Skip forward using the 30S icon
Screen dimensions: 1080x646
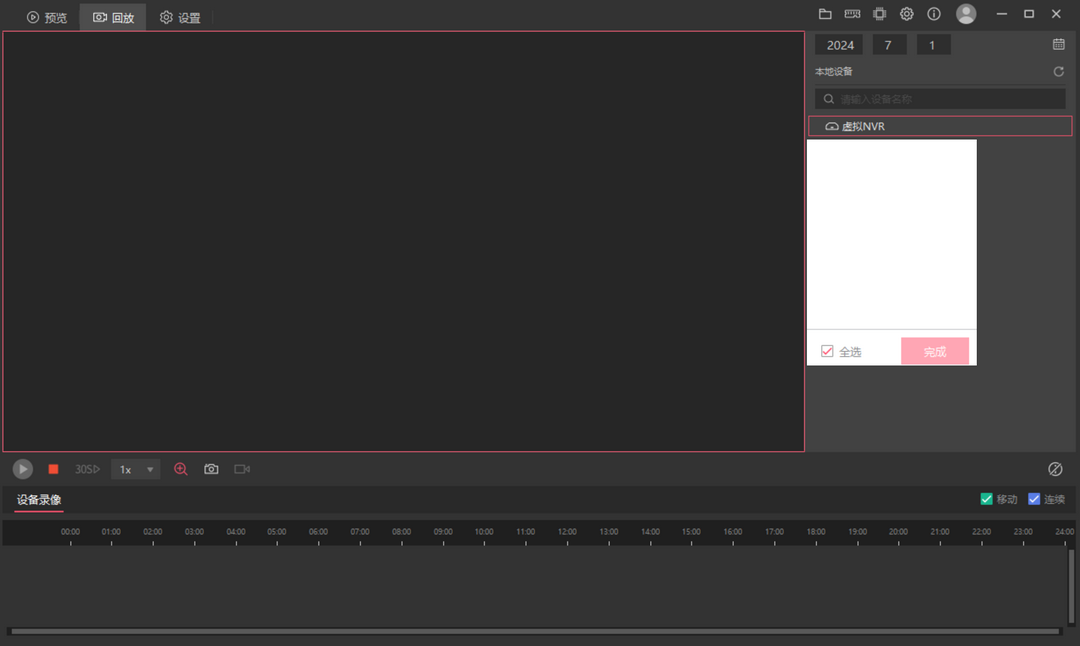click(87, 469)
